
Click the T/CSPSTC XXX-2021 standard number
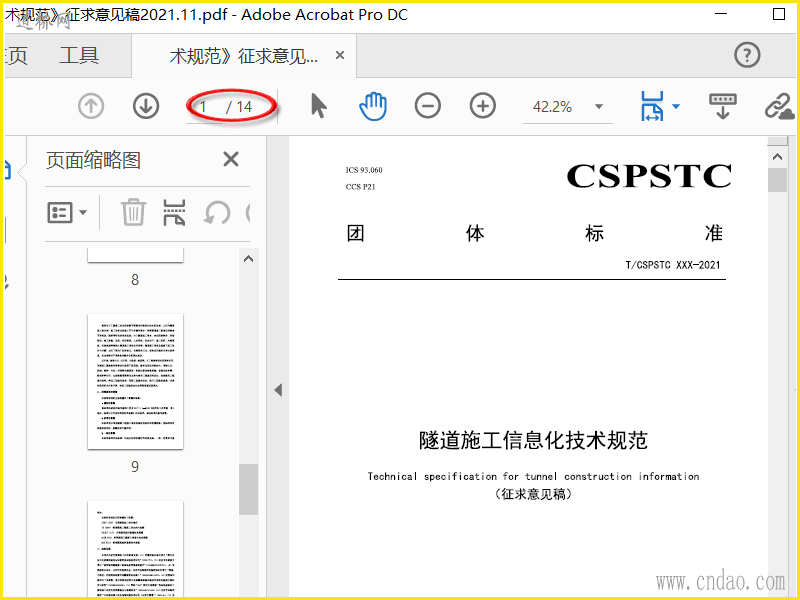pos(673,265)
